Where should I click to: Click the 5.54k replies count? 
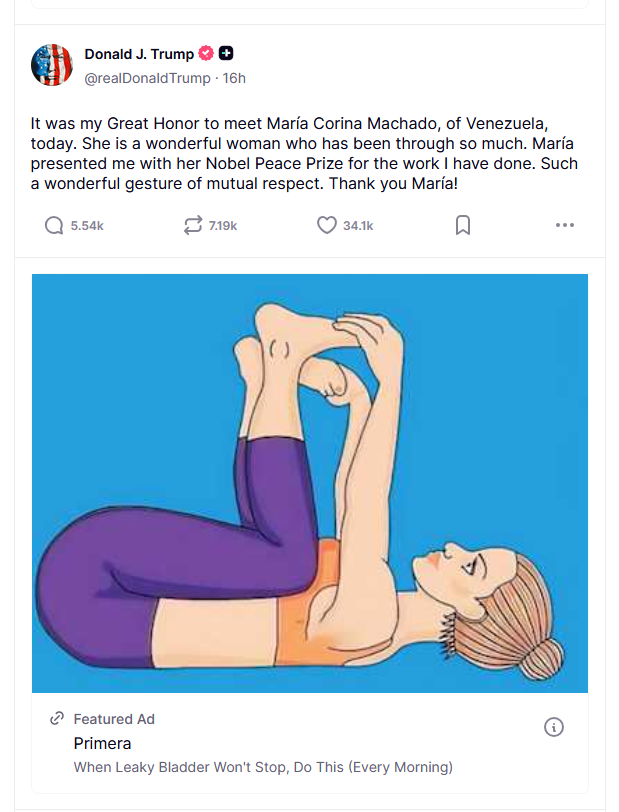87,226
